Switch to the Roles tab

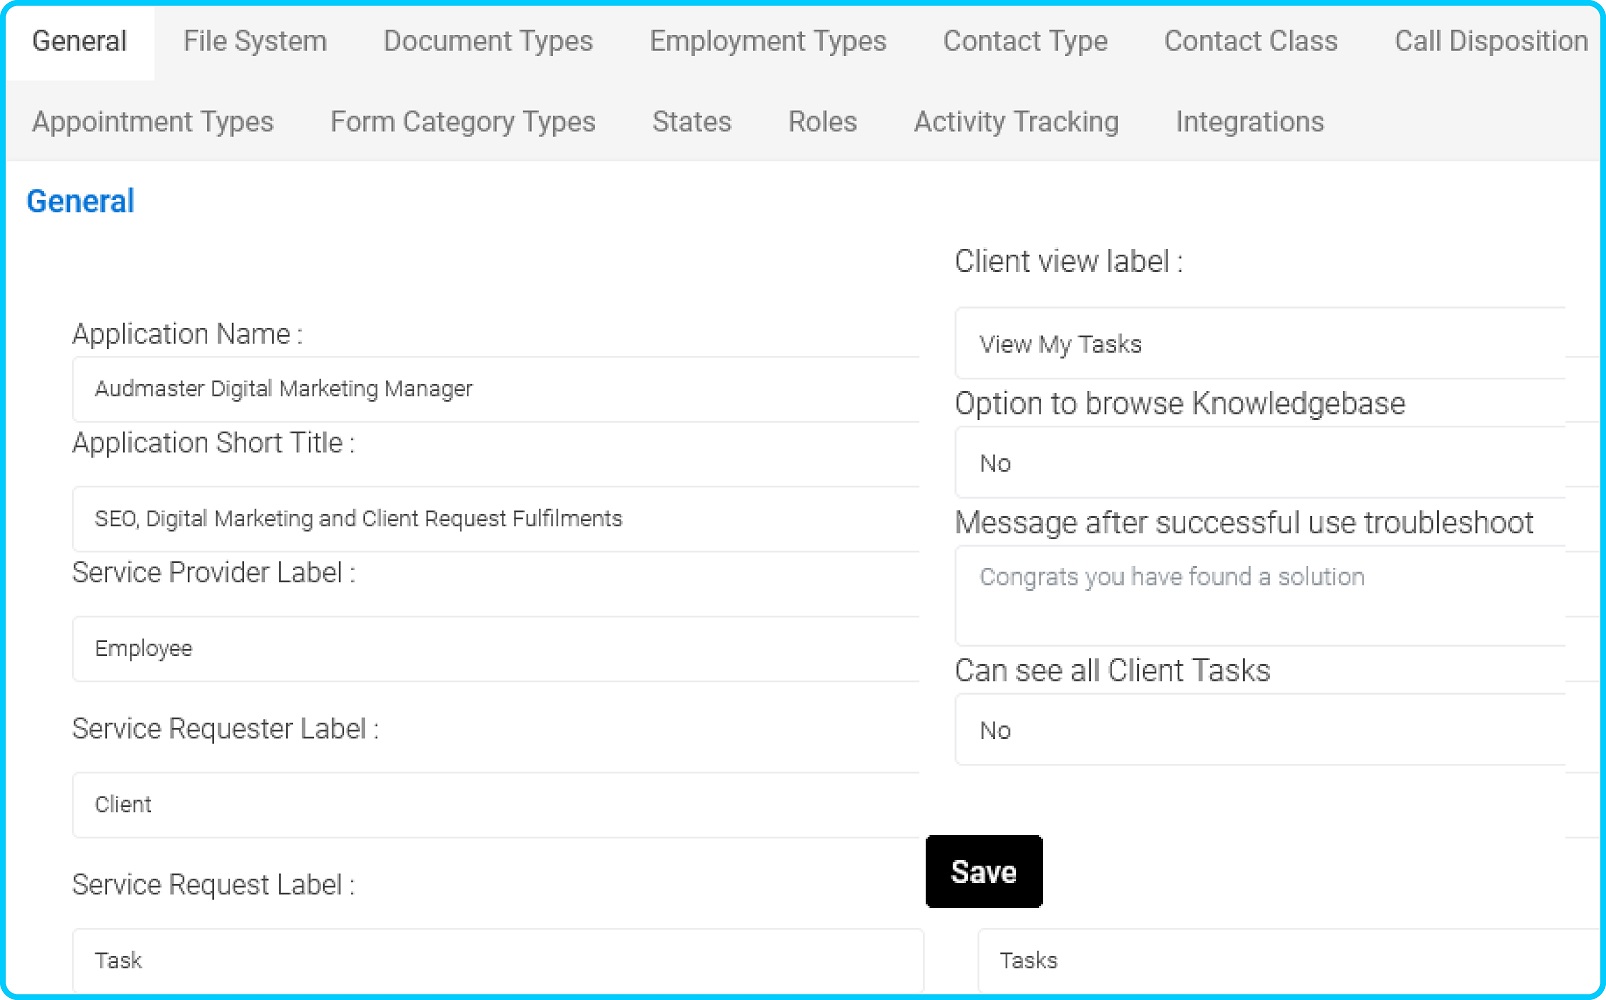coord(822,121)
